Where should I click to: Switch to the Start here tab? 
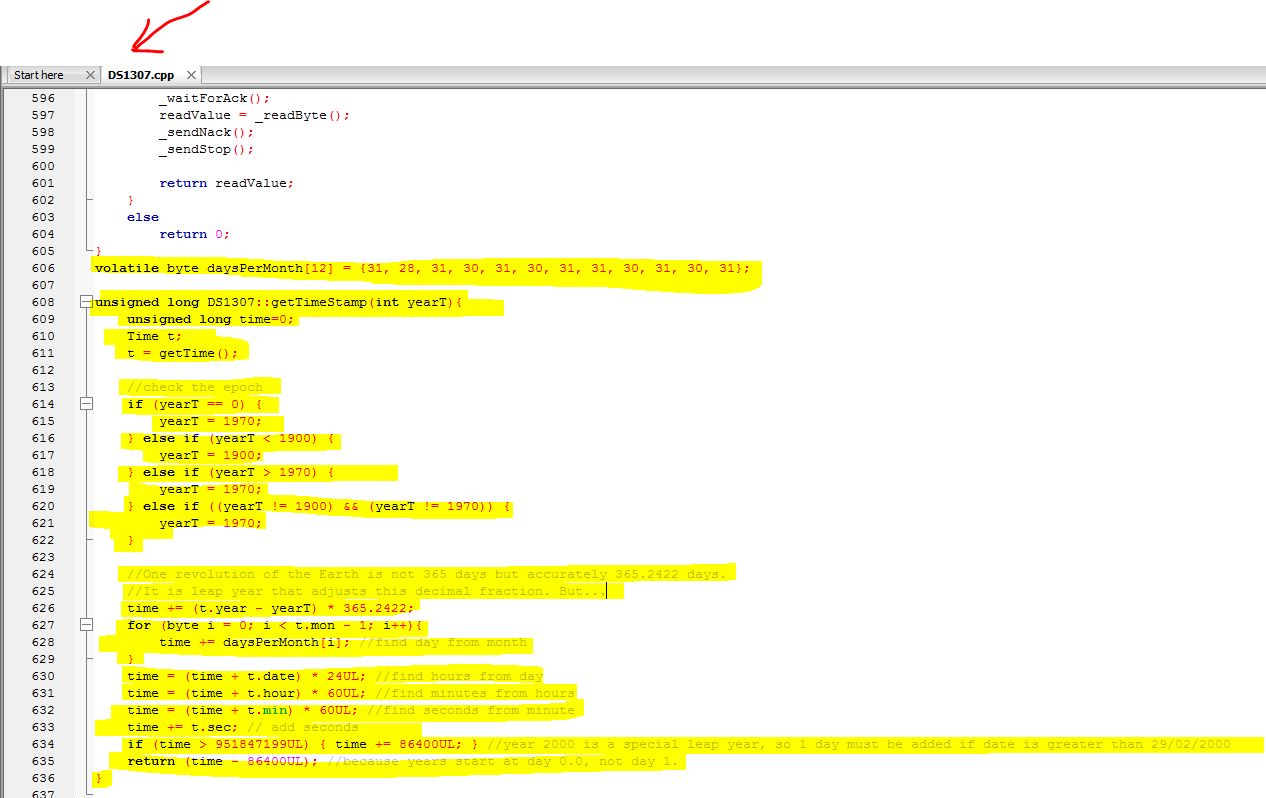point(39,75)
